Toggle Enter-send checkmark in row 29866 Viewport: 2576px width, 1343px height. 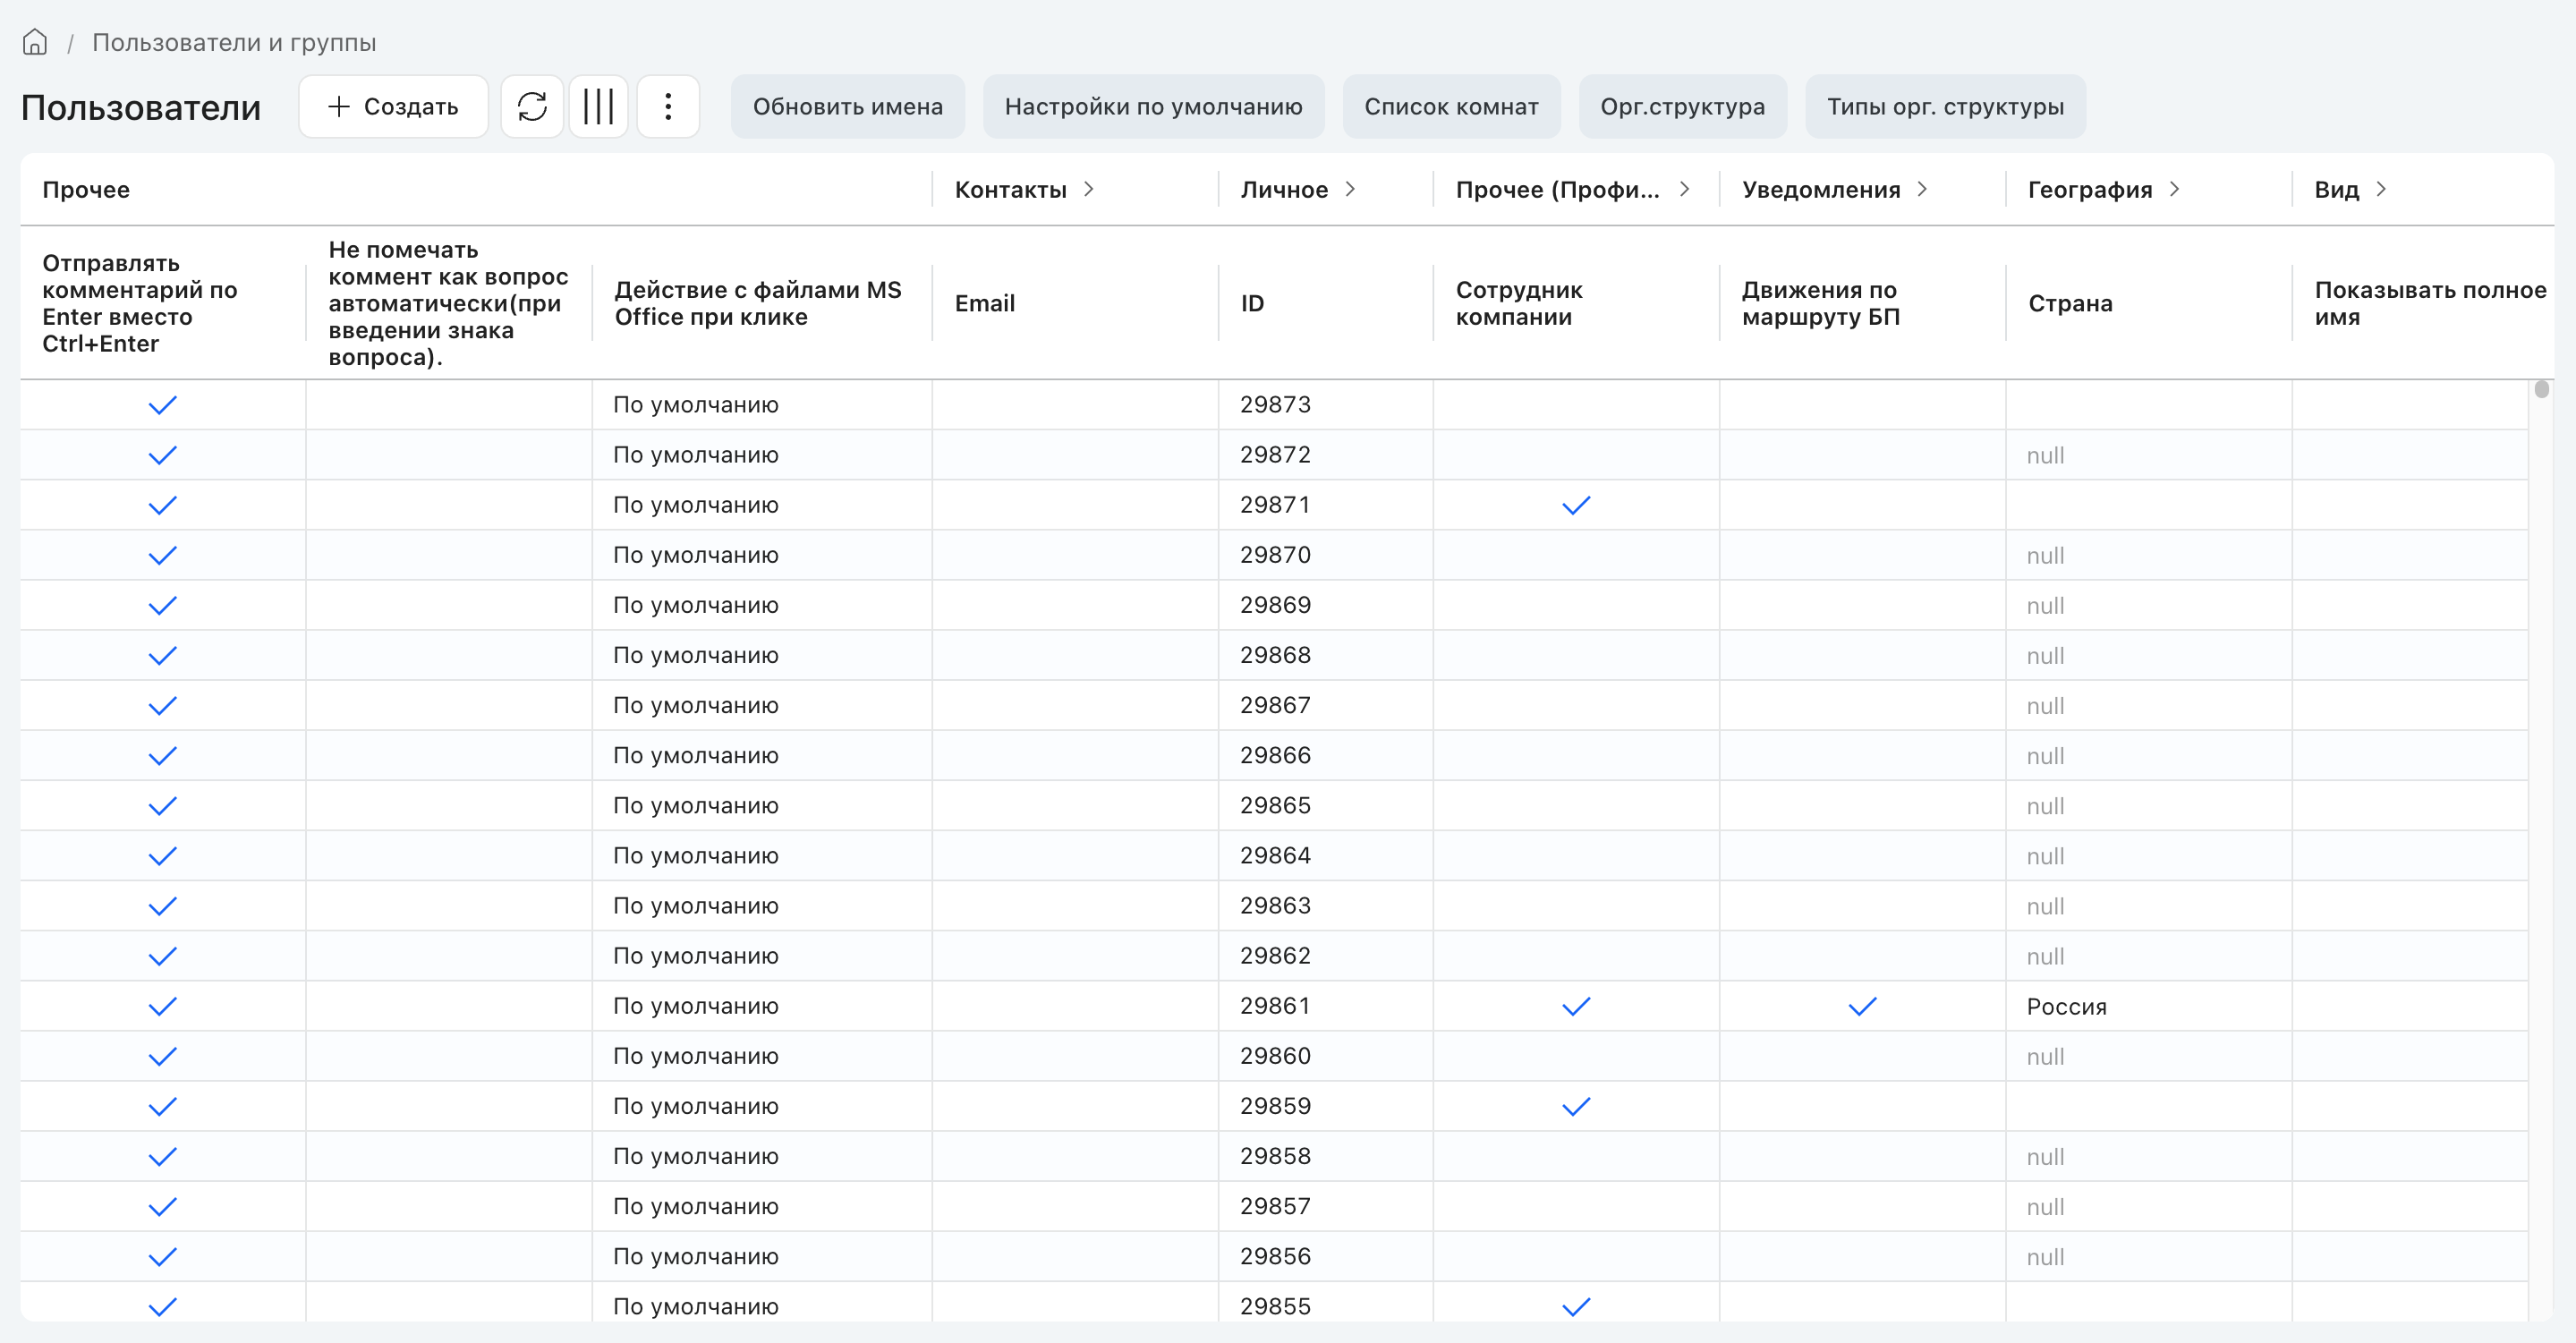click(162, 755)
